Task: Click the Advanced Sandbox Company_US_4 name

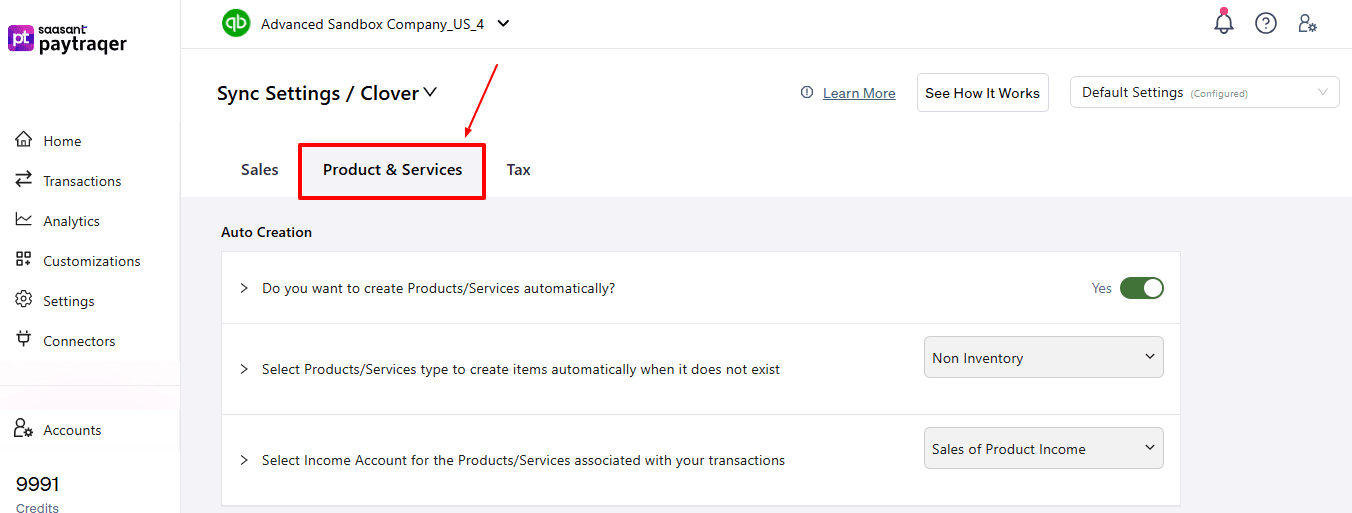Action: tap(372, 24)
